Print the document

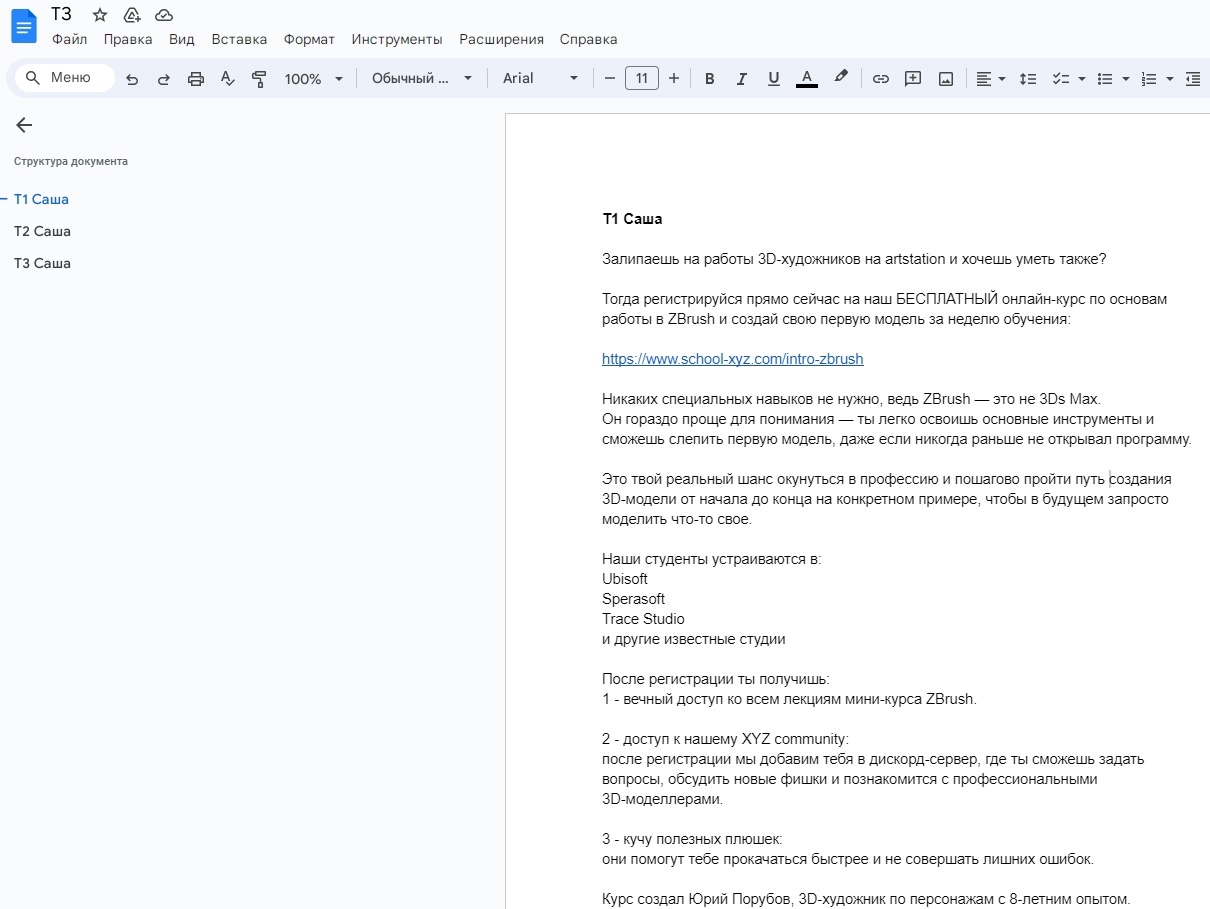(x=196, y=79)
